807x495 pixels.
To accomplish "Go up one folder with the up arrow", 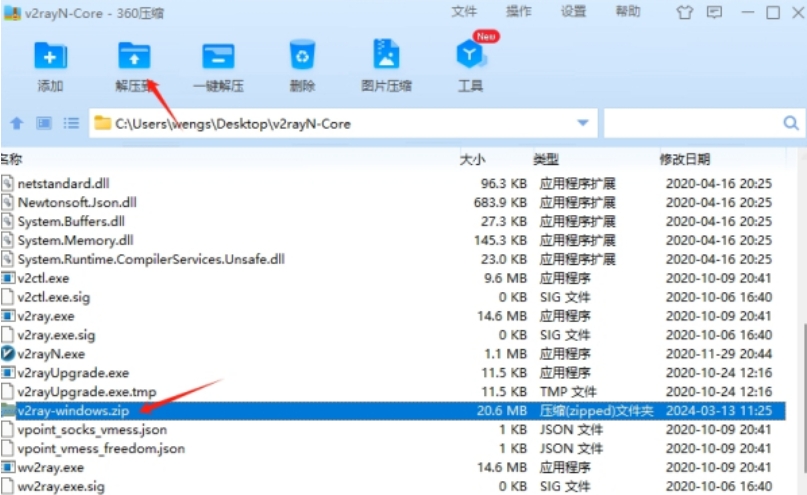I will pos(16,123).
